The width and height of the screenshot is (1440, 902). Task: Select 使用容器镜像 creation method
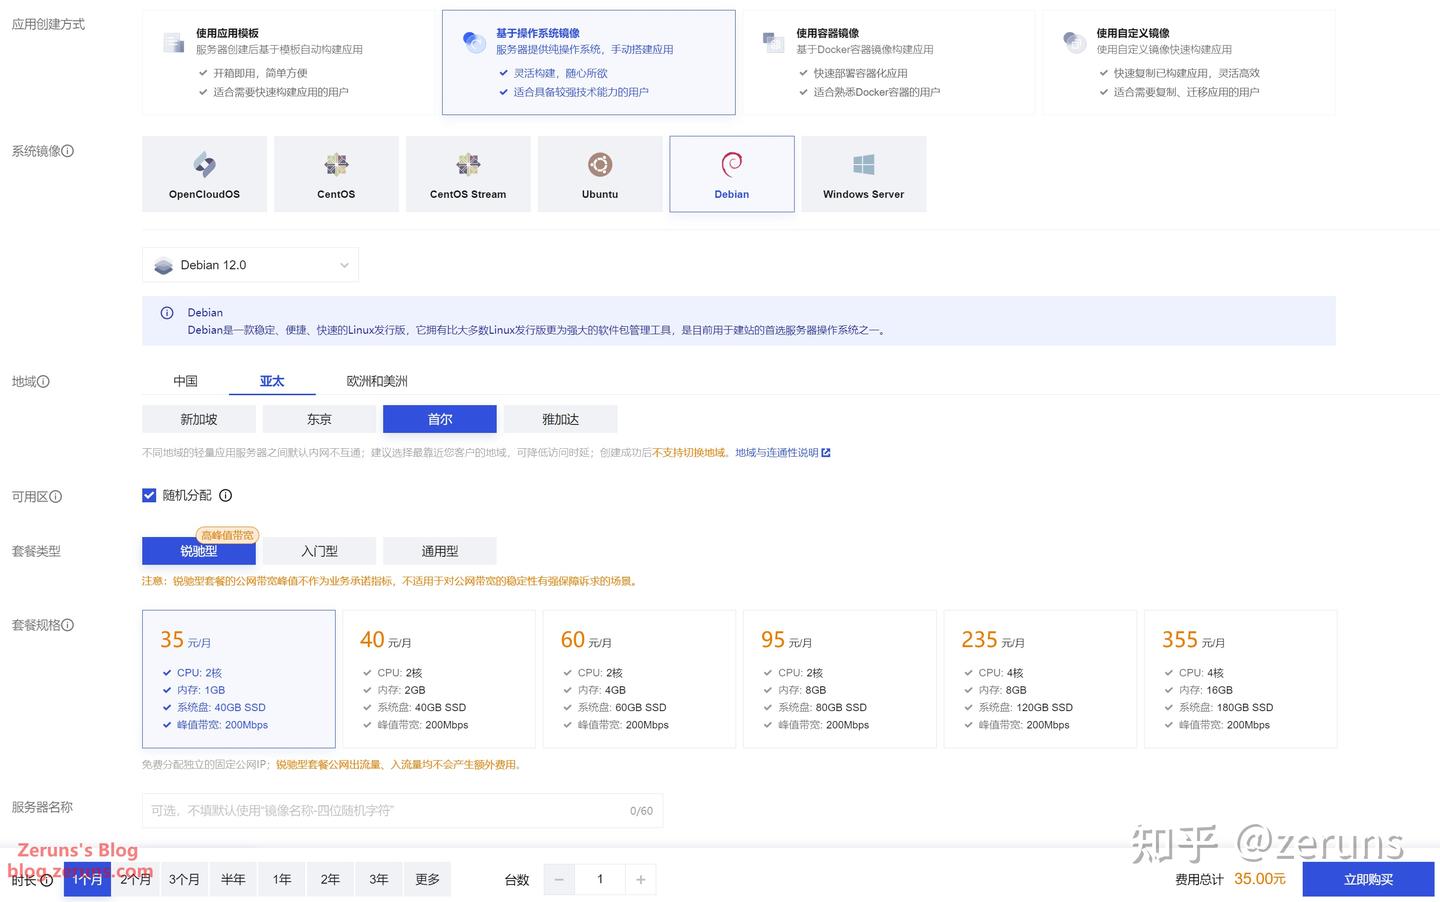click(890, 62)
